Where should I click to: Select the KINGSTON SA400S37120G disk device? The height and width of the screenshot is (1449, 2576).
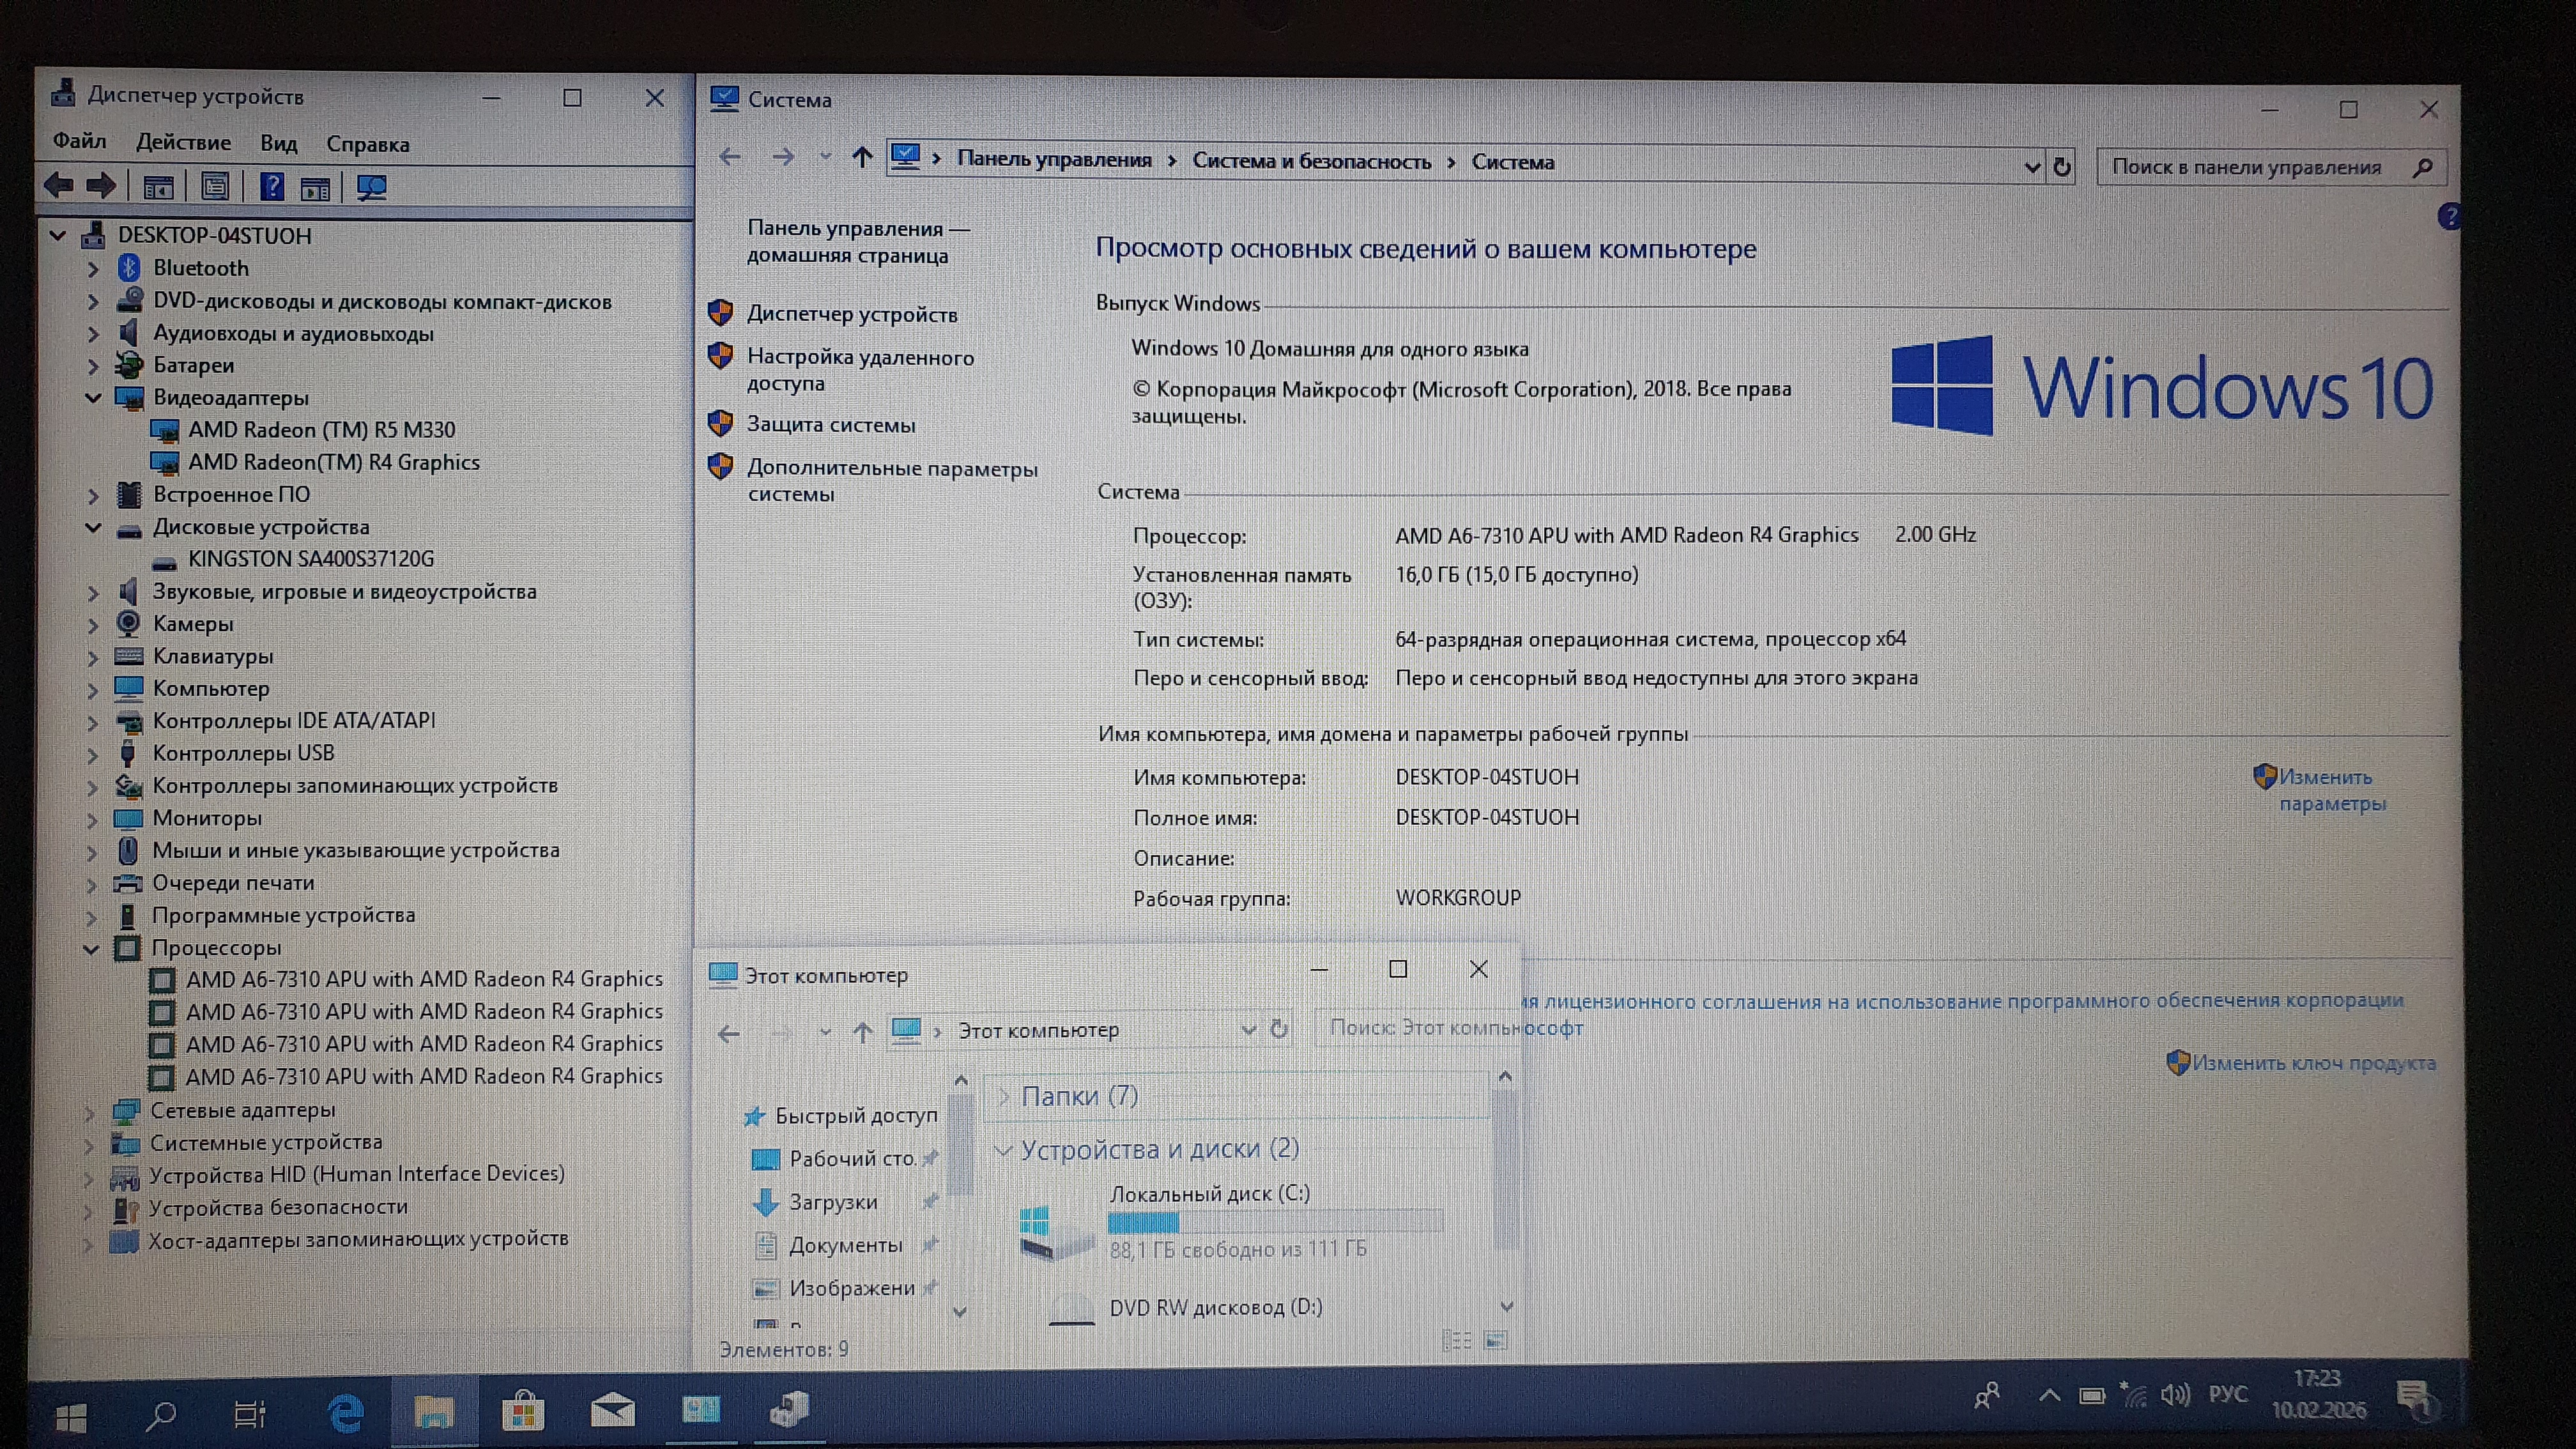(x=310, y=559)
